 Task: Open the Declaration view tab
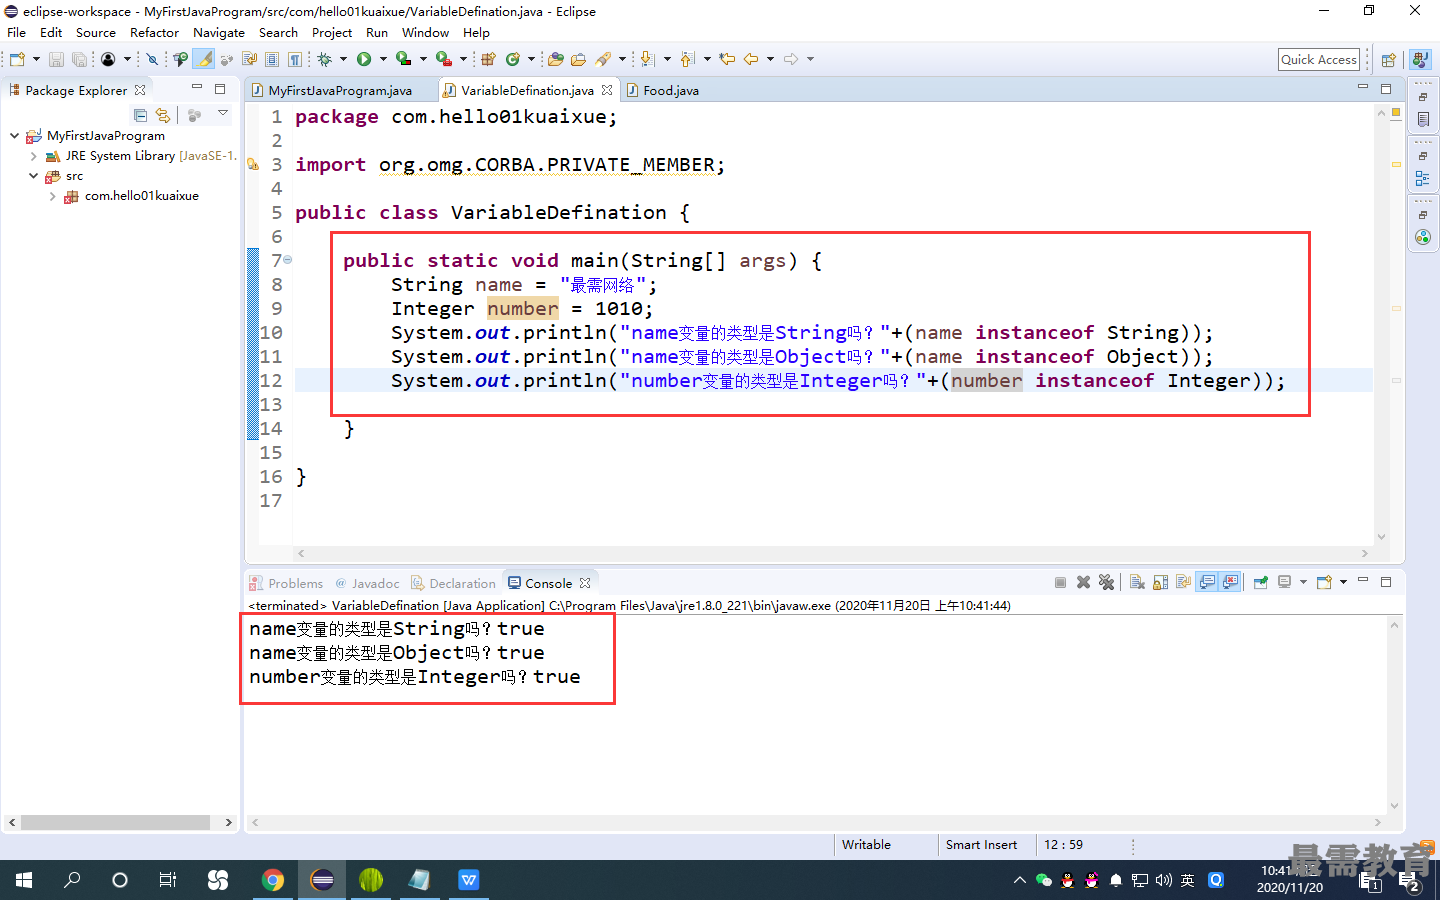453,583
